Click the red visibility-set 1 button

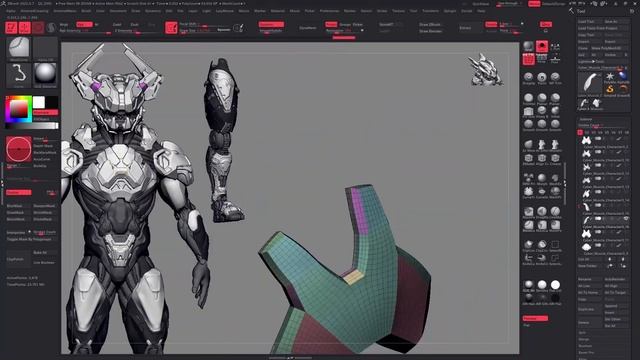click(x=580, y=132)
